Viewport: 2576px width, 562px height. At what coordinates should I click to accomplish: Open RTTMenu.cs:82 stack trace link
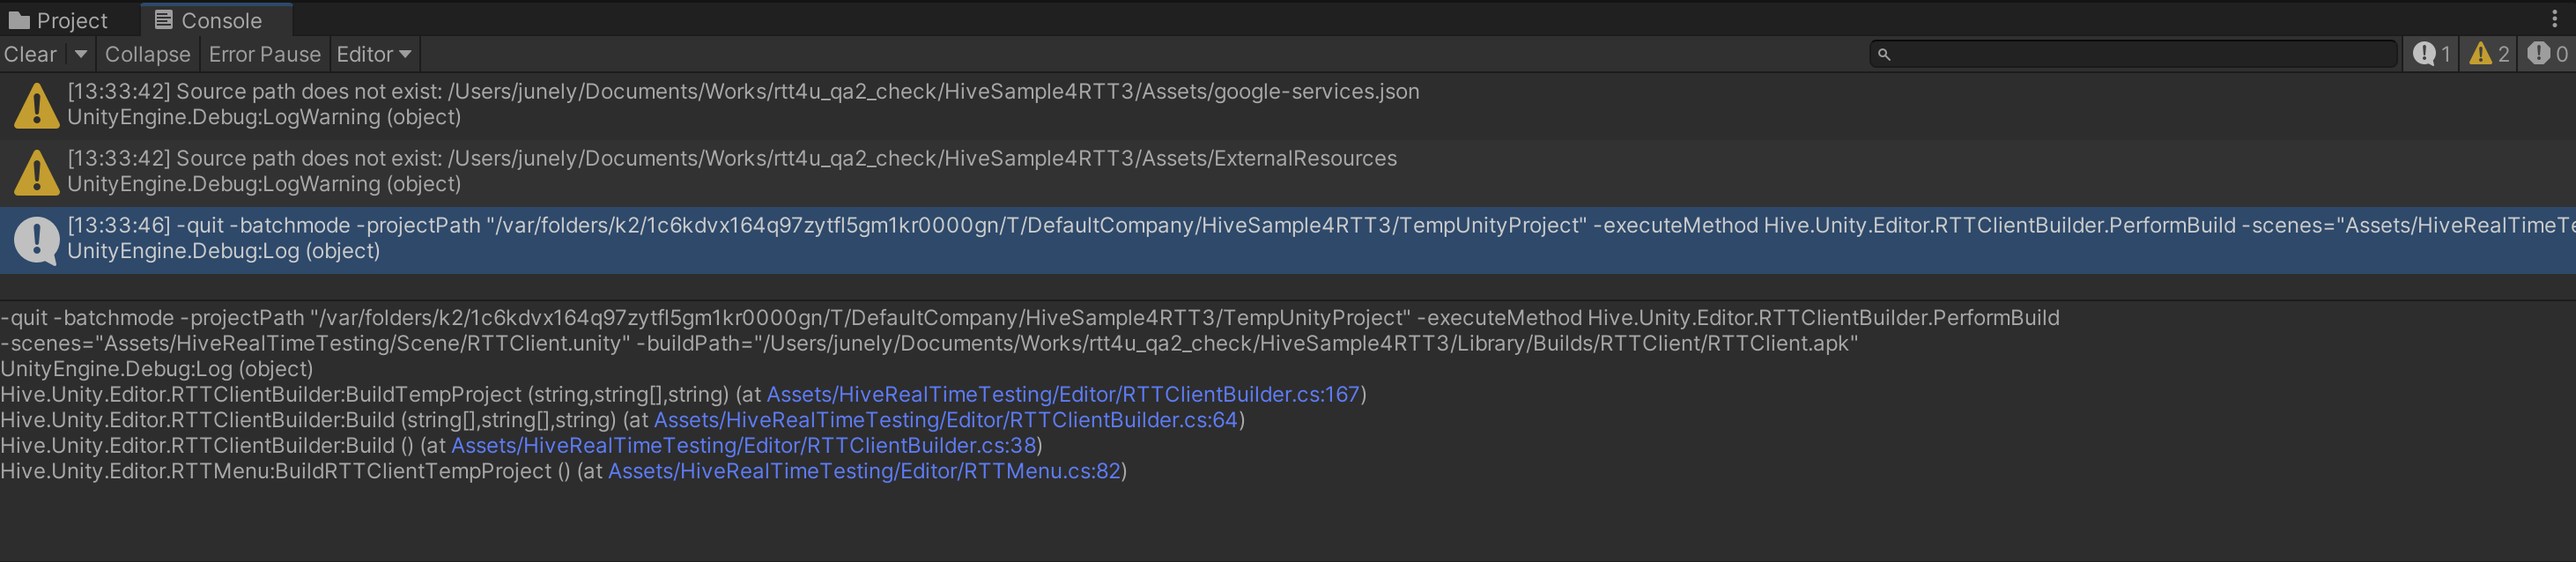tap(864, 471)
